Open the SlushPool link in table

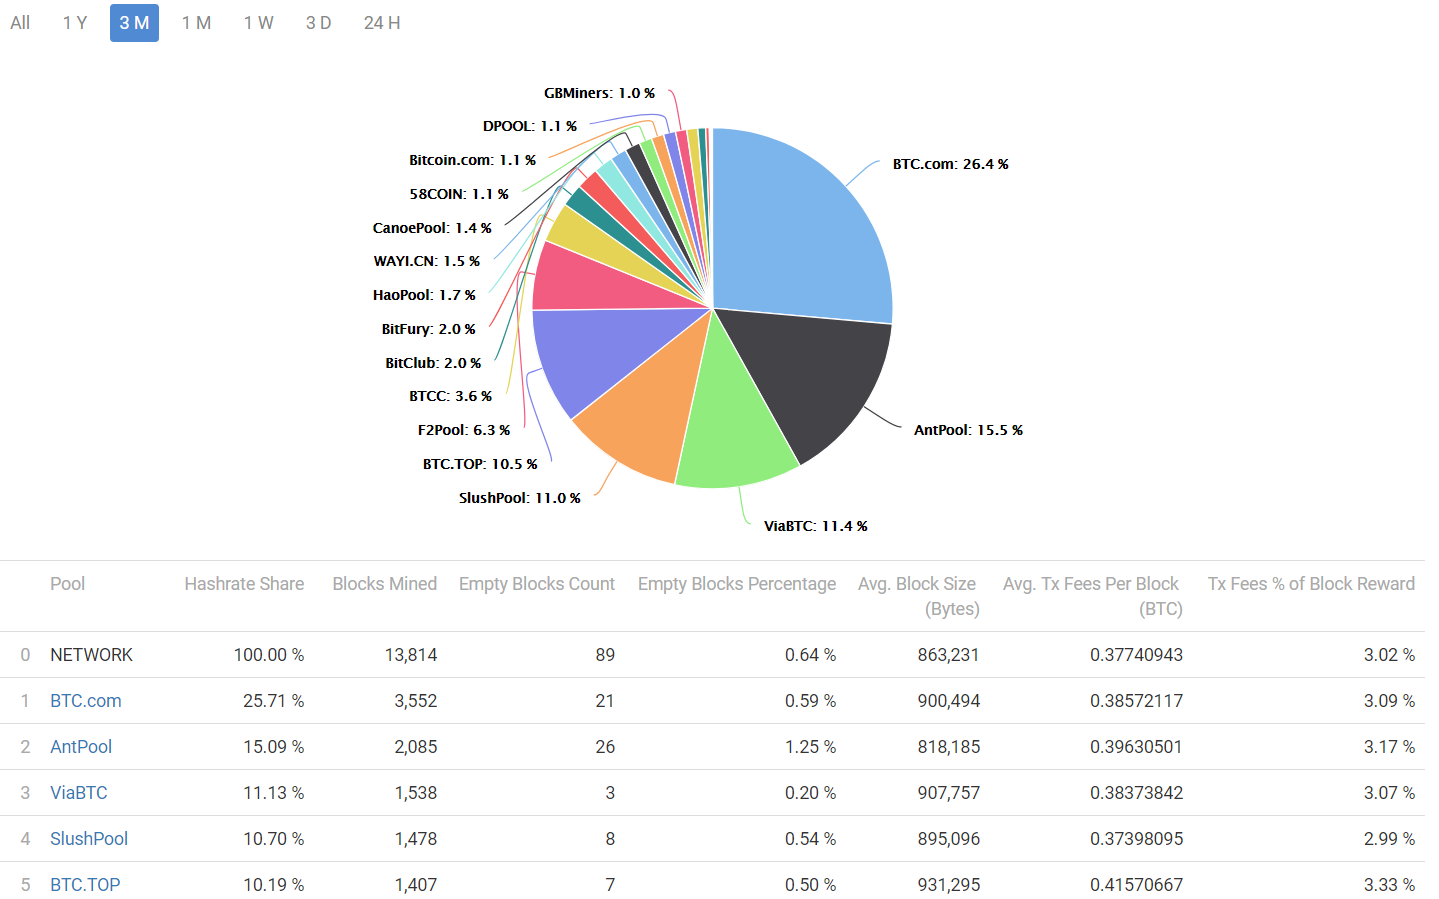89,839
